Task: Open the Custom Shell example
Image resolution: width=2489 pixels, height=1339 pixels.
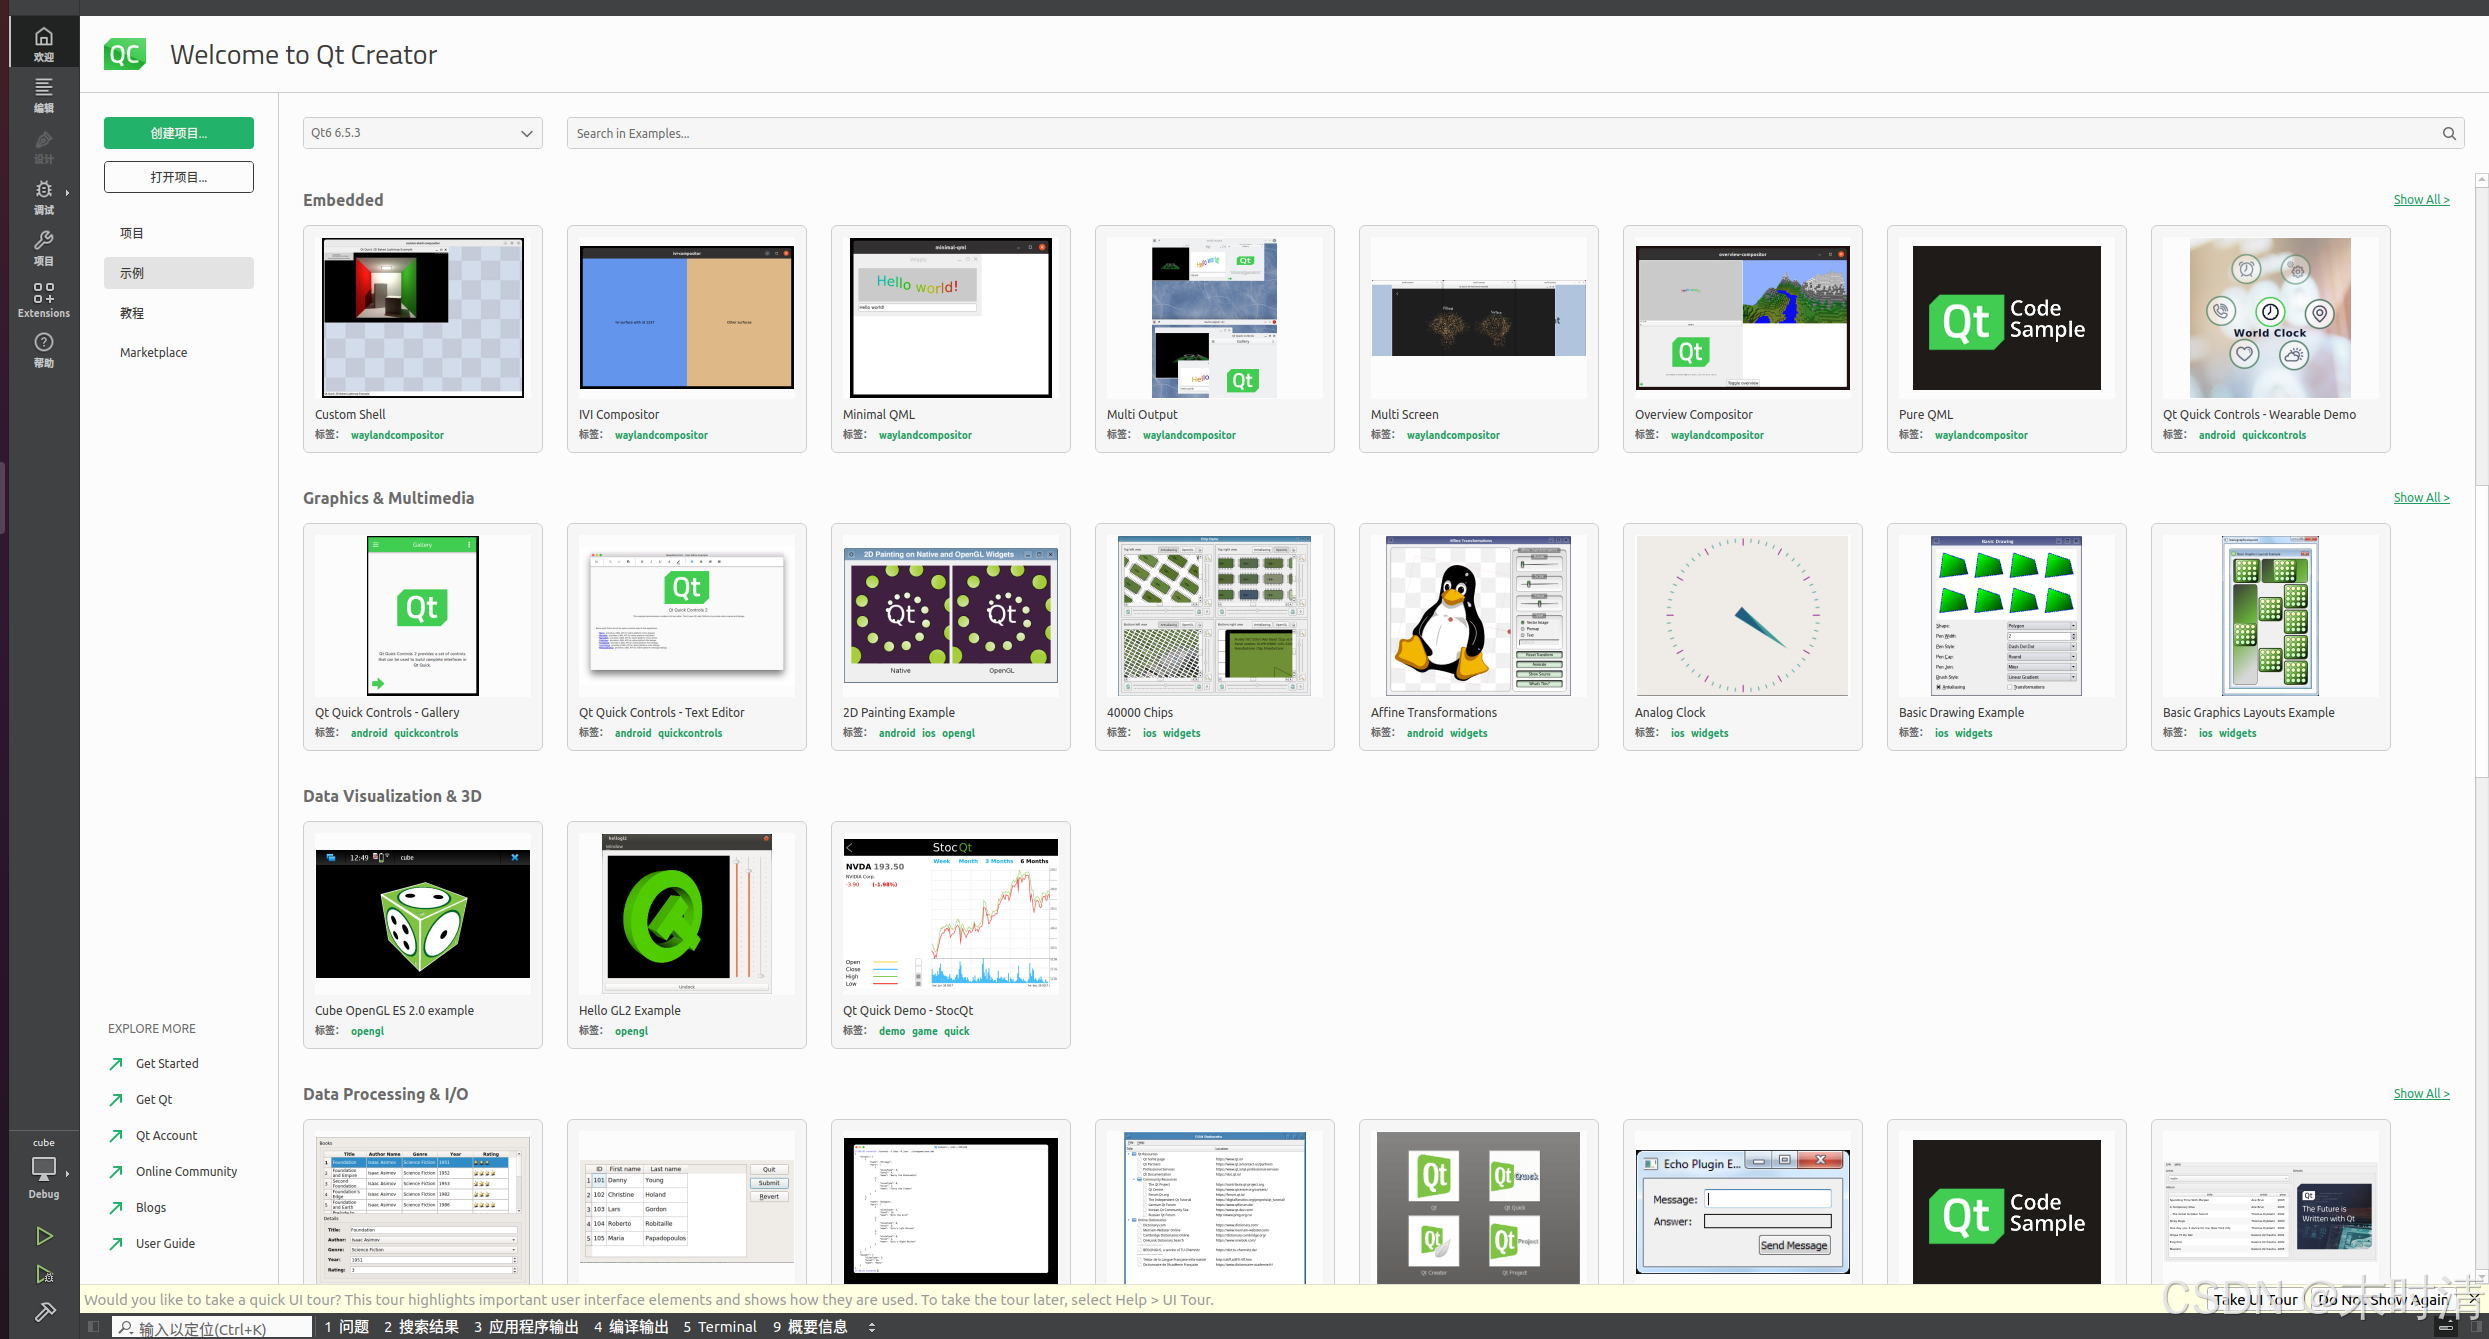Action: coord(422,338)
